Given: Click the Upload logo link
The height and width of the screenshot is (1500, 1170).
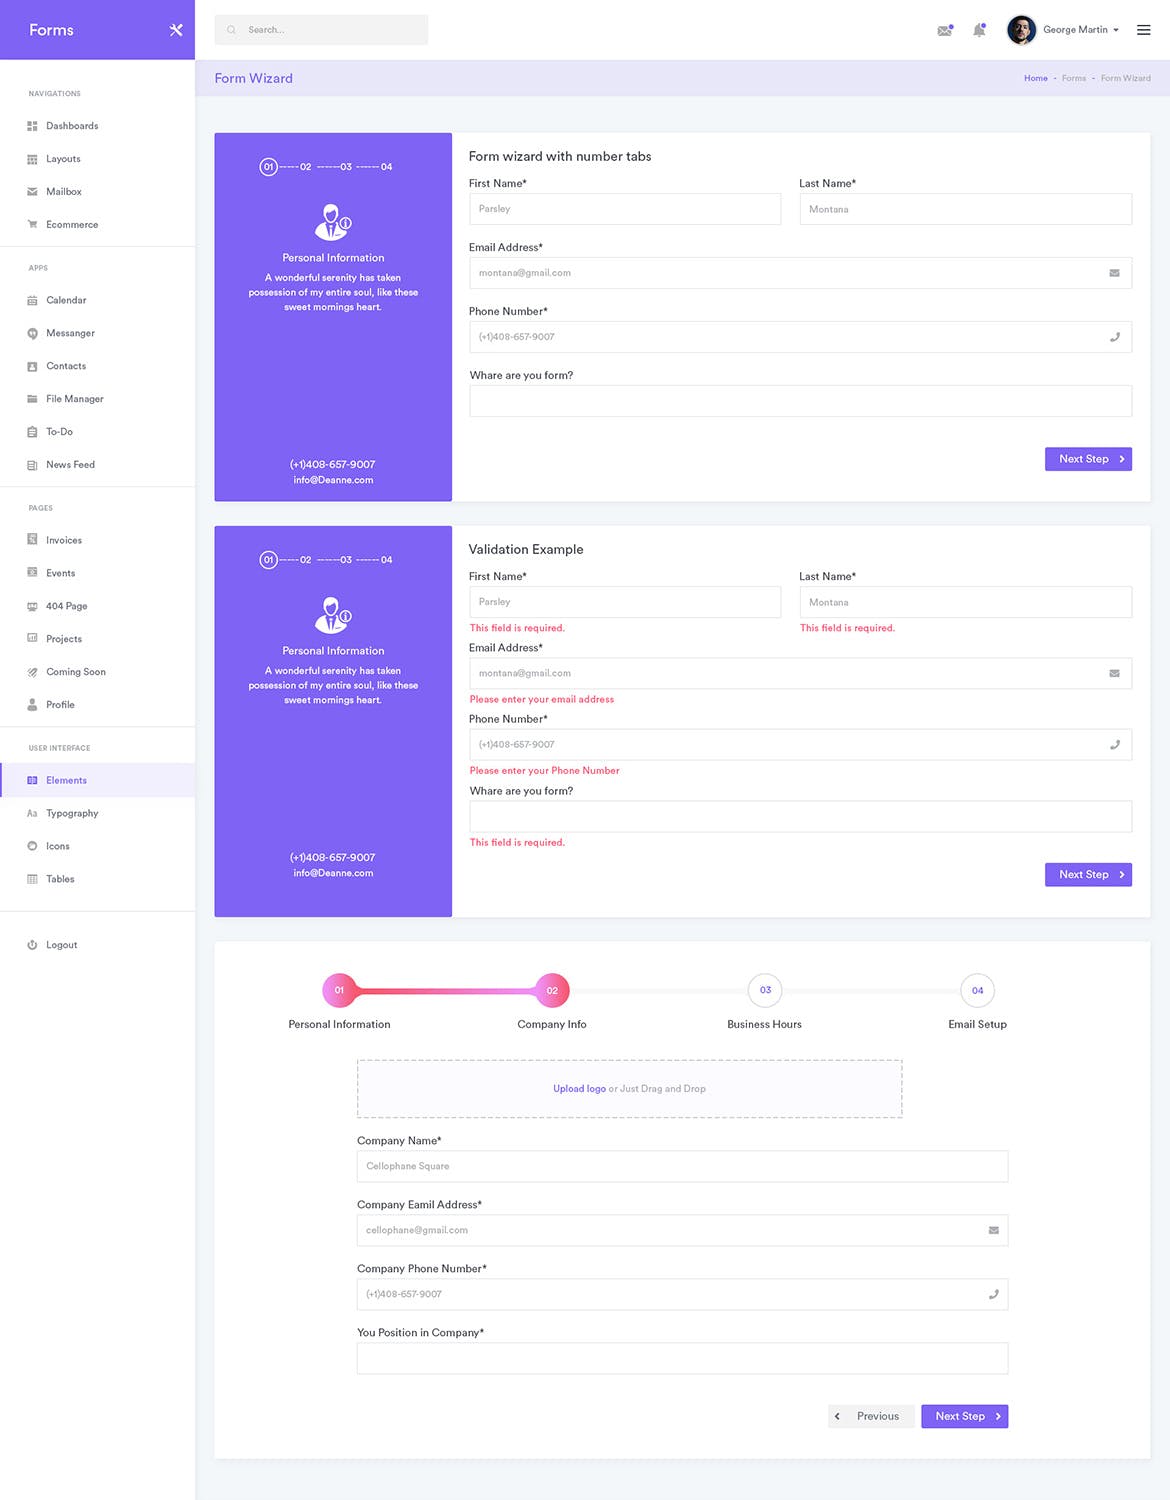Looking at the screenshot, I should click(579, 1088).
